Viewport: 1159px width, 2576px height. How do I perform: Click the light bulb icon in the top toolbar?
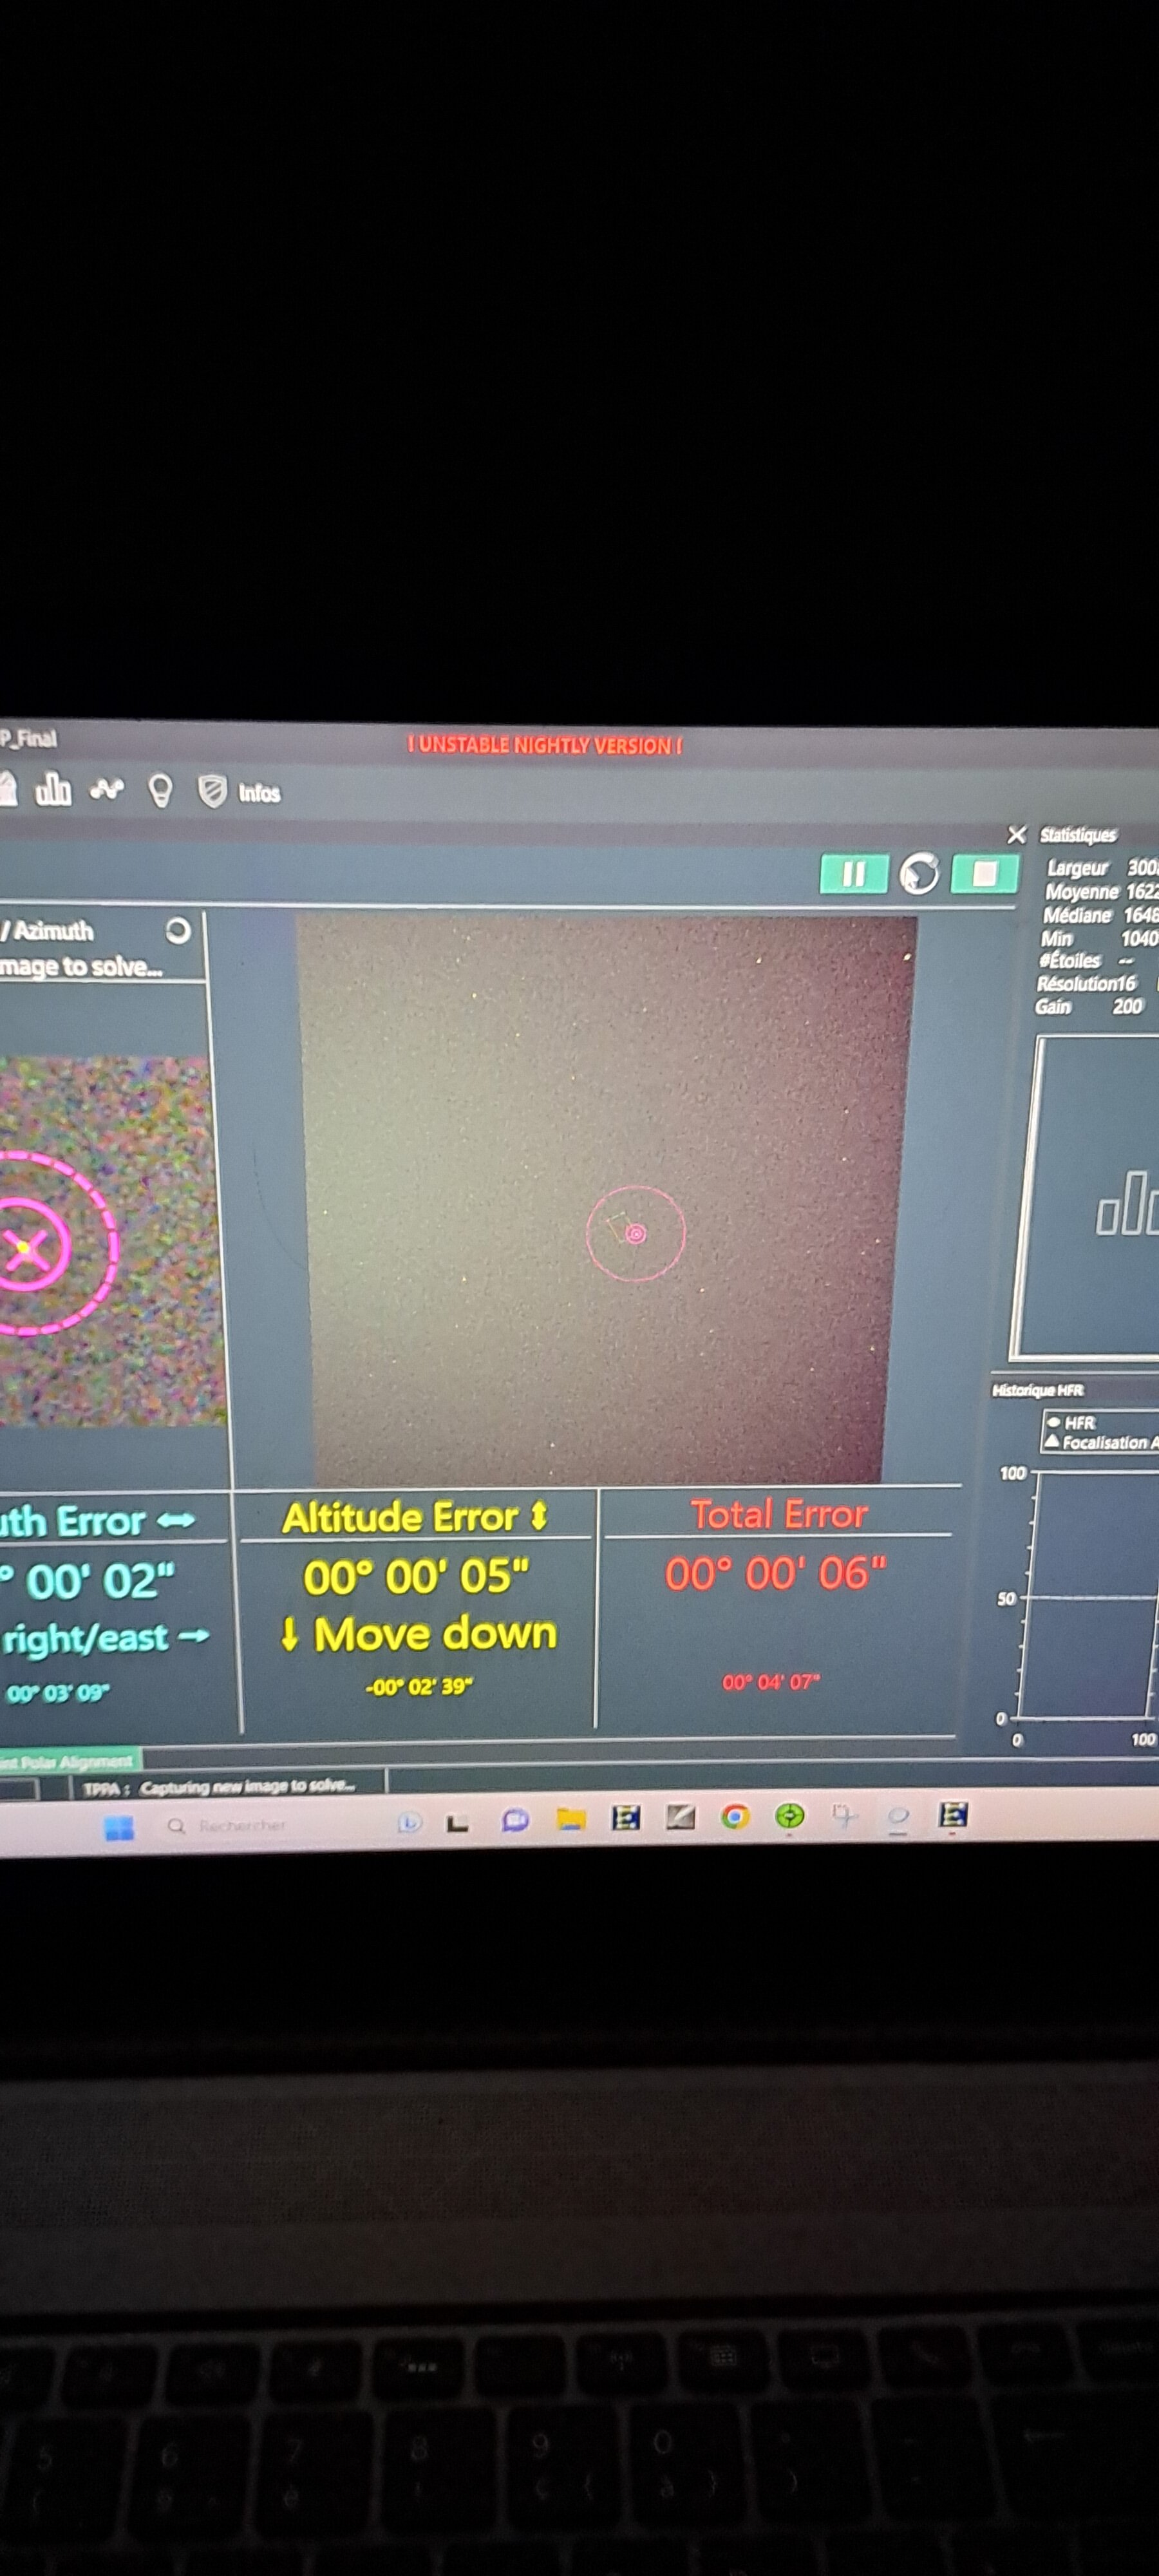point(160,791)
